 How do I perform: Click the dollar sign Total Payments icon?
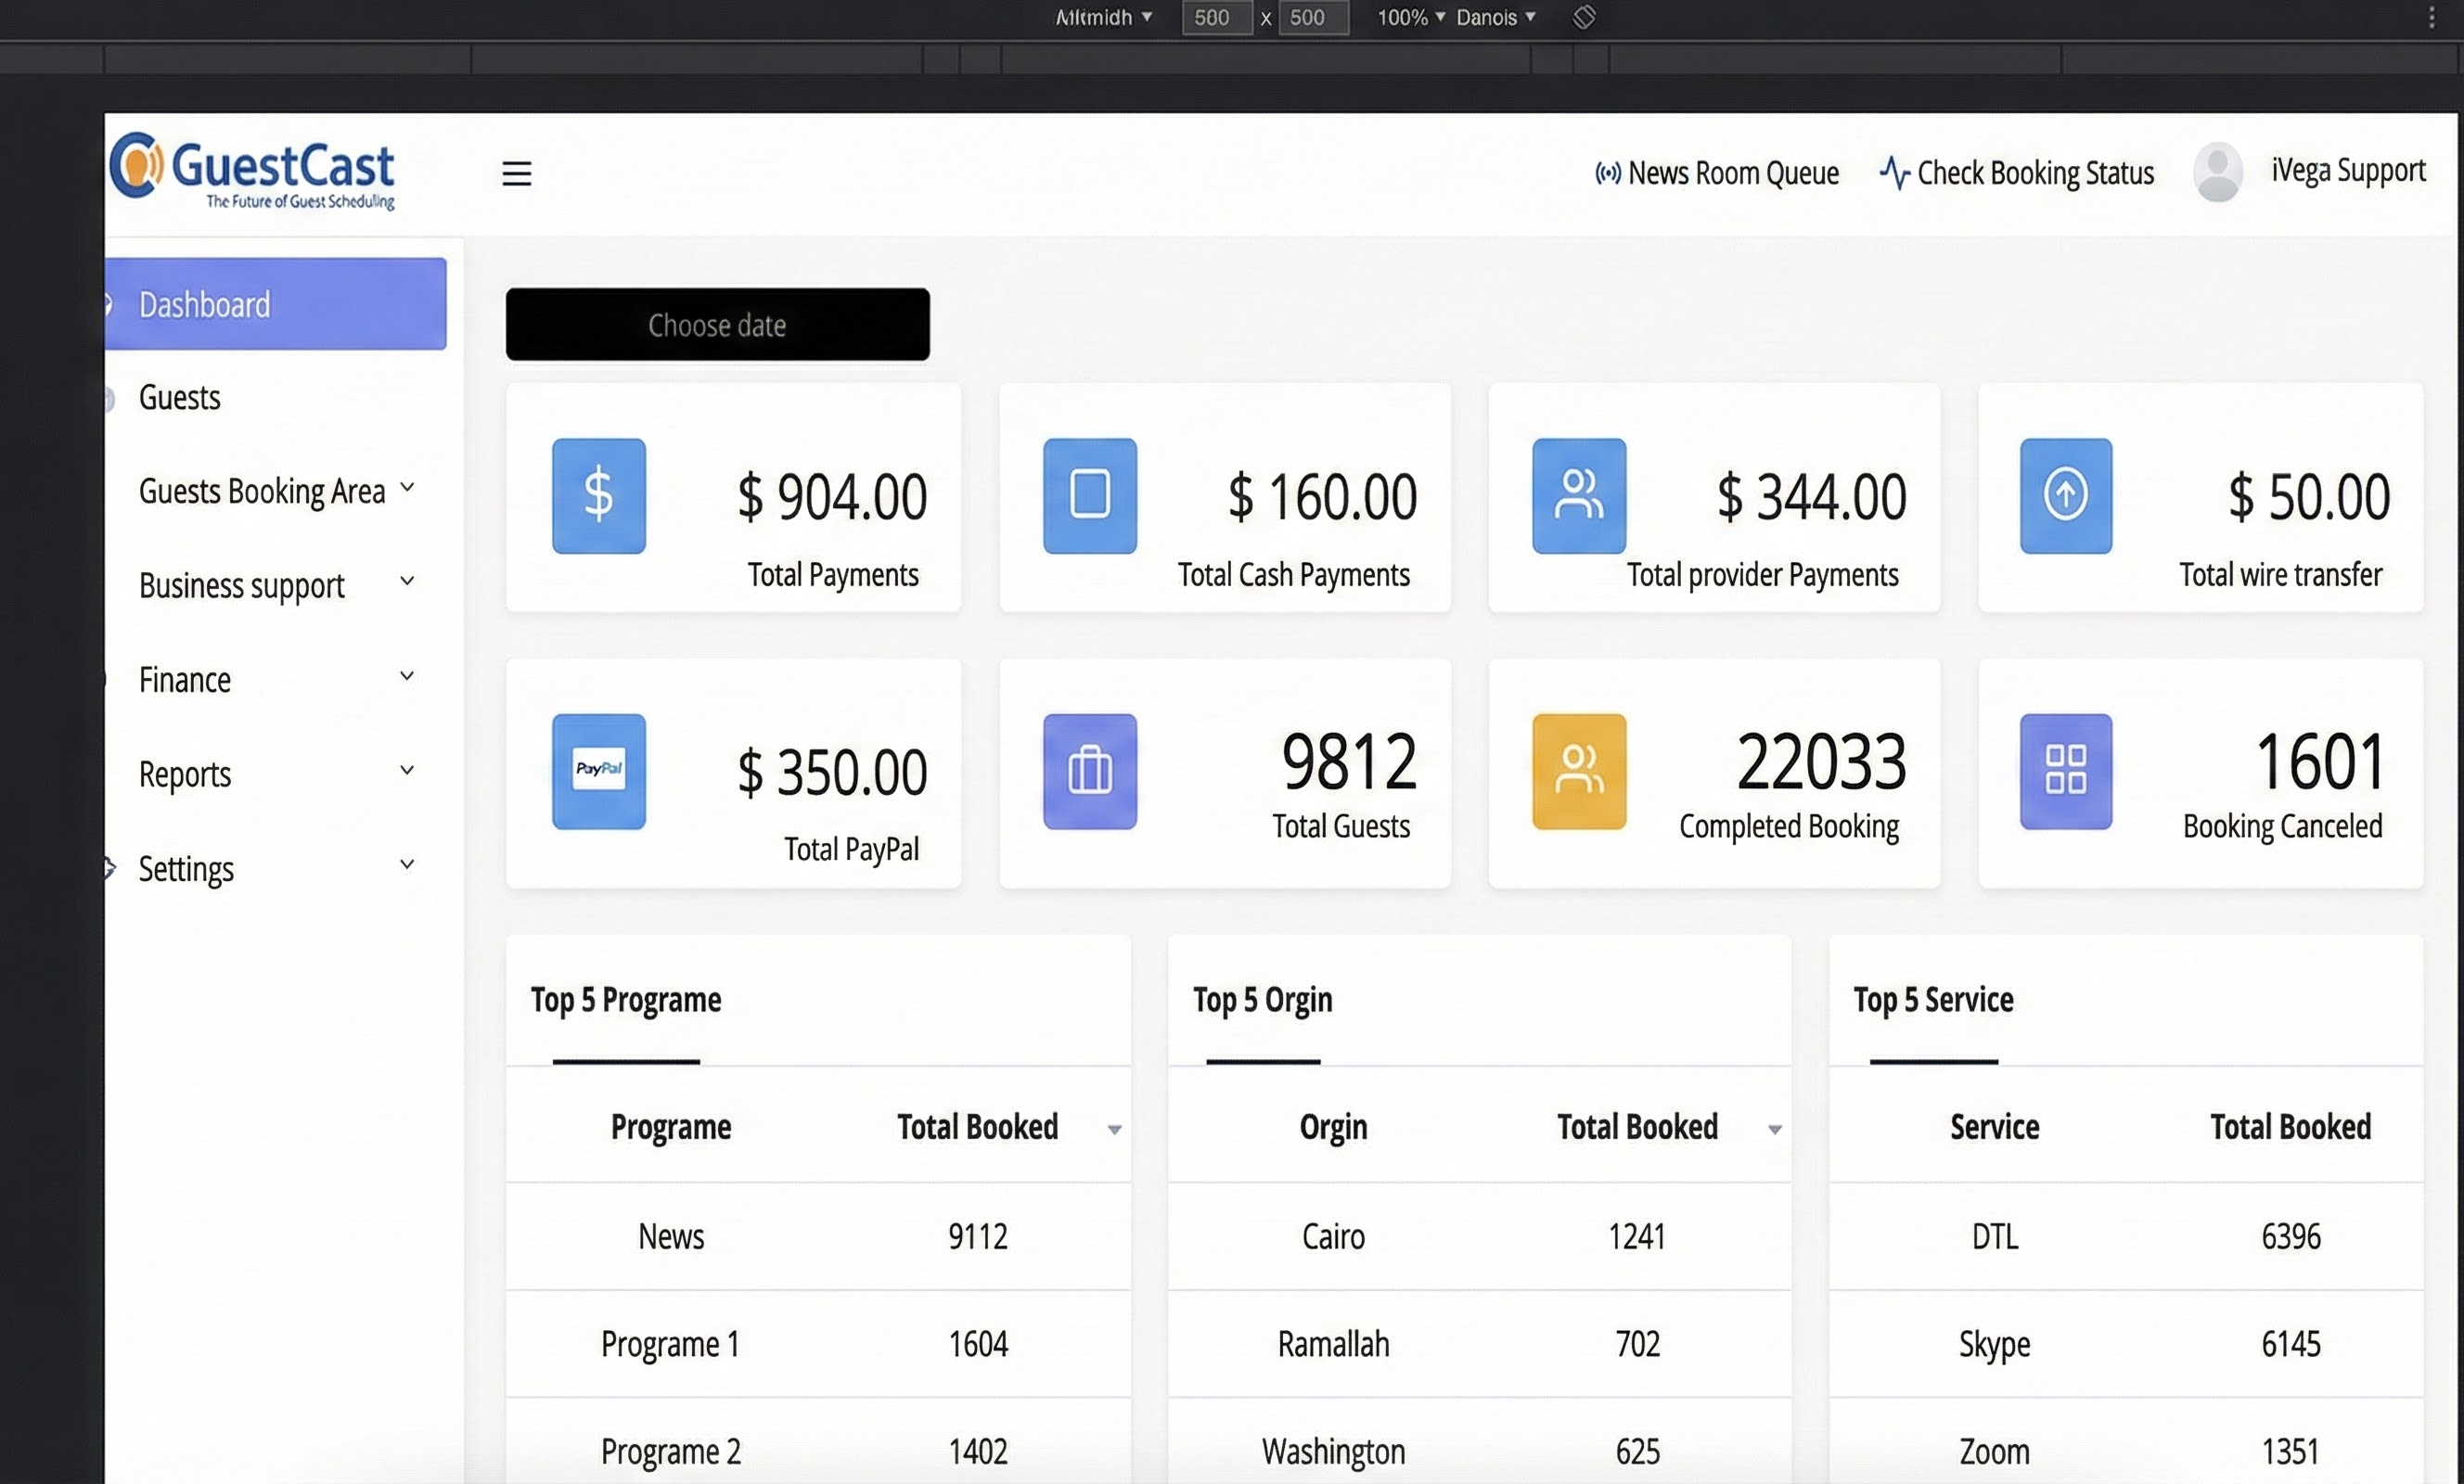click(x=598, y=496)
